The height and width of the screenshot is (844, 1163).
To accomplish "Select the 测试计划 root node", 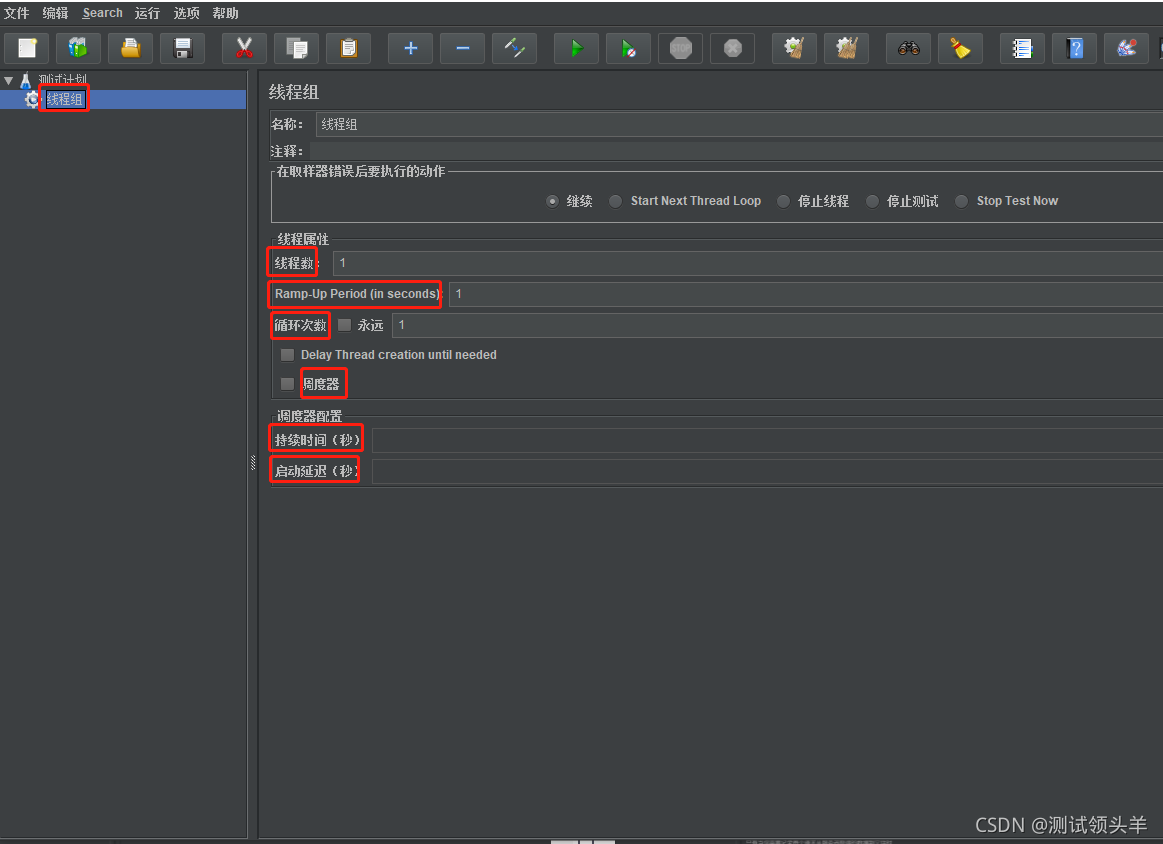I will 62,79.
